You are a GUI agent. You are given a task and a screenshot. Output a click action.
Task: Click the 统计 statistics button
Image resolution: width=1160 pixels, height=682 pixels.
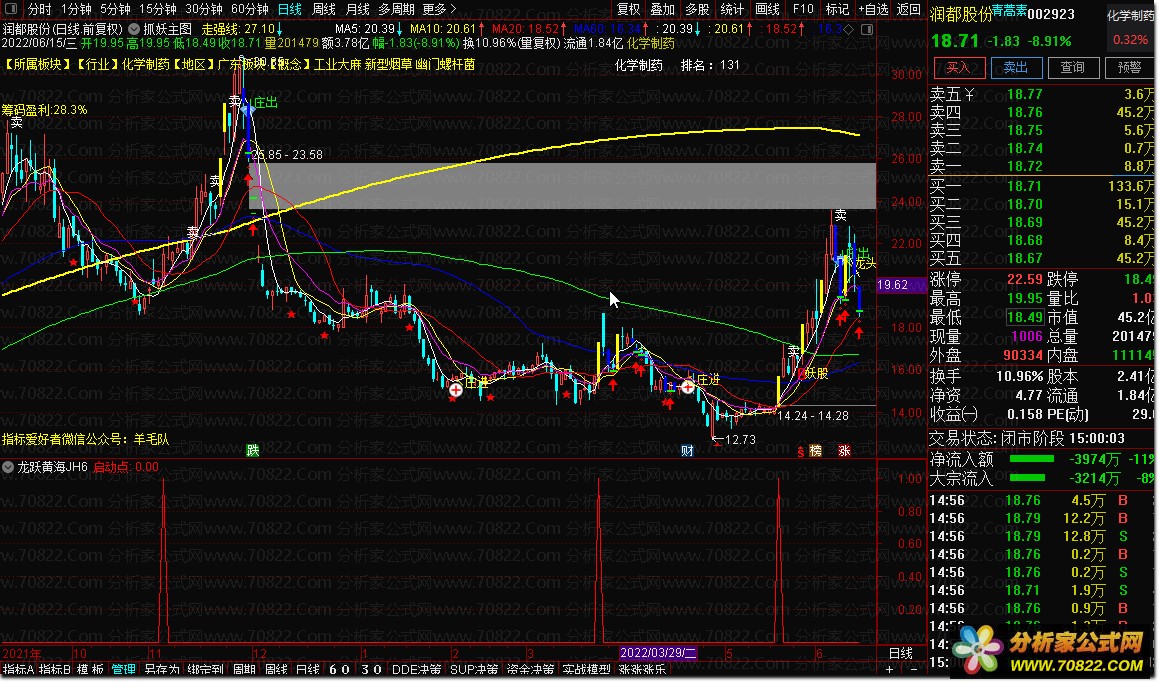(732, 9)
